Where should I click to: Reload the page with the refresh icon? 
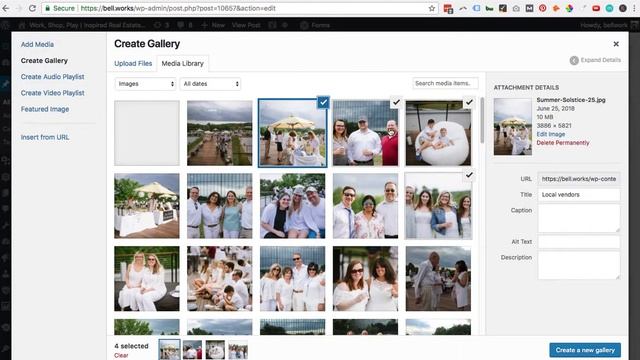click(32, 8)
